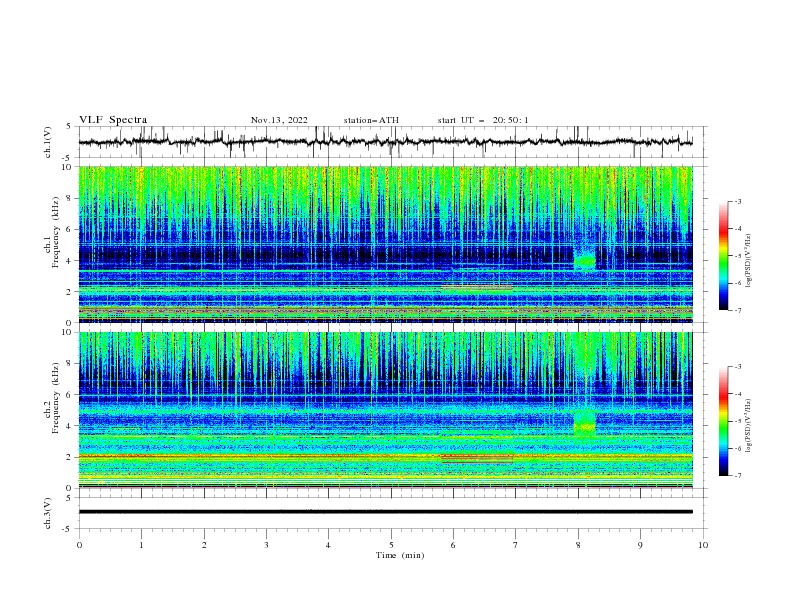This screenshot has height=612, width=792.
Task: Click time axis tick label "9"
Action: click(x=640, y=545)
